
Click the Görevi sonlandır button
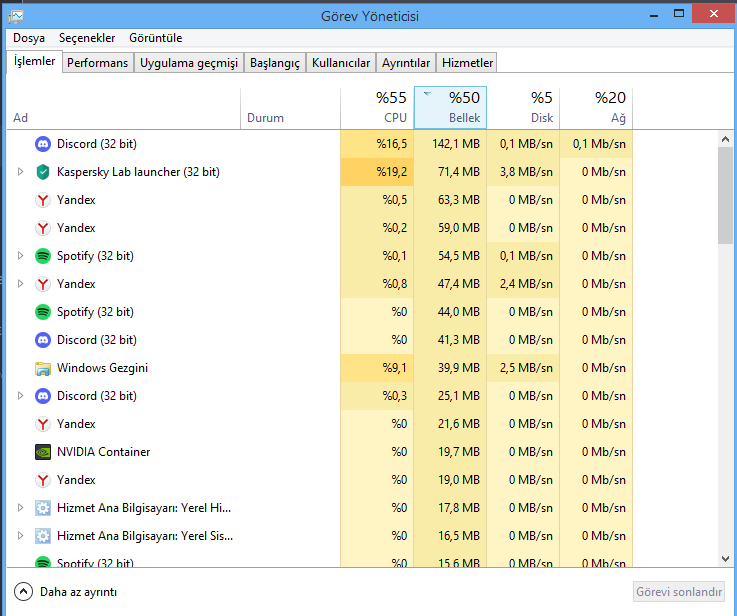coord(679,592)
